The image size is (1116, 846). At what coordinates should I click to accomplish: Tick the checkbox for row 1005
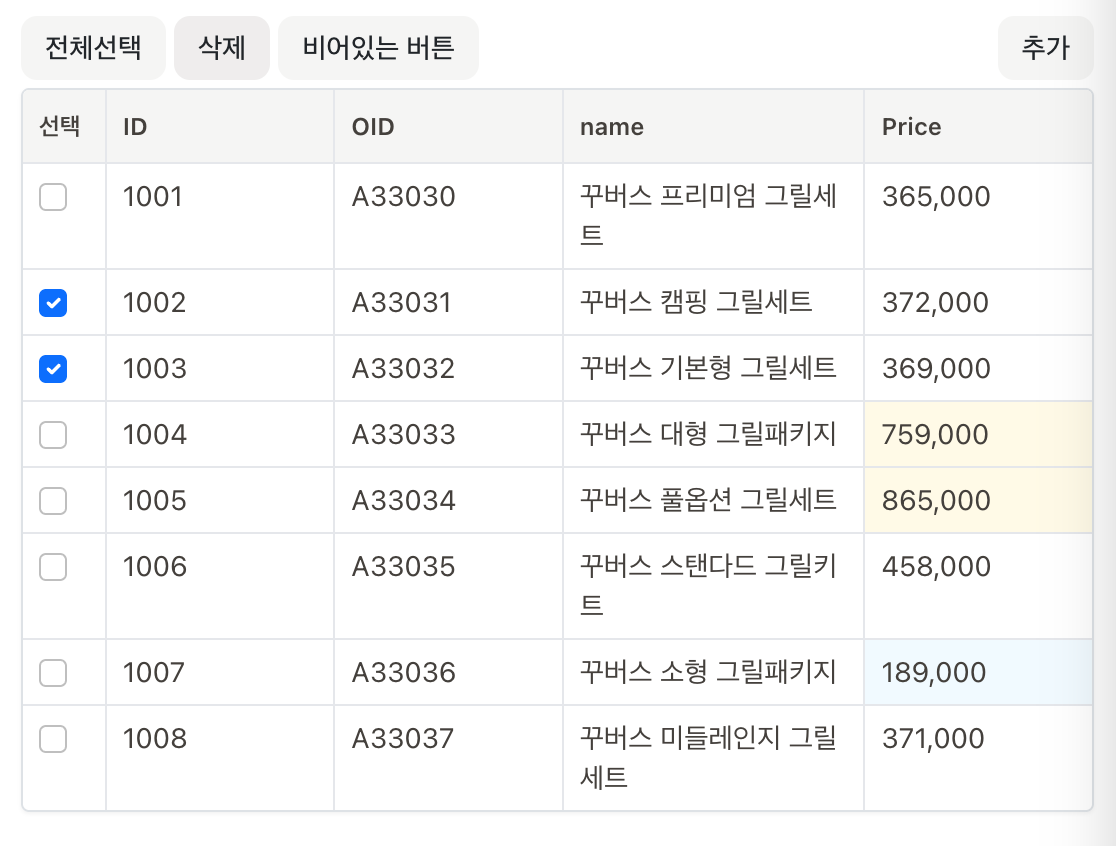(53, 501)
